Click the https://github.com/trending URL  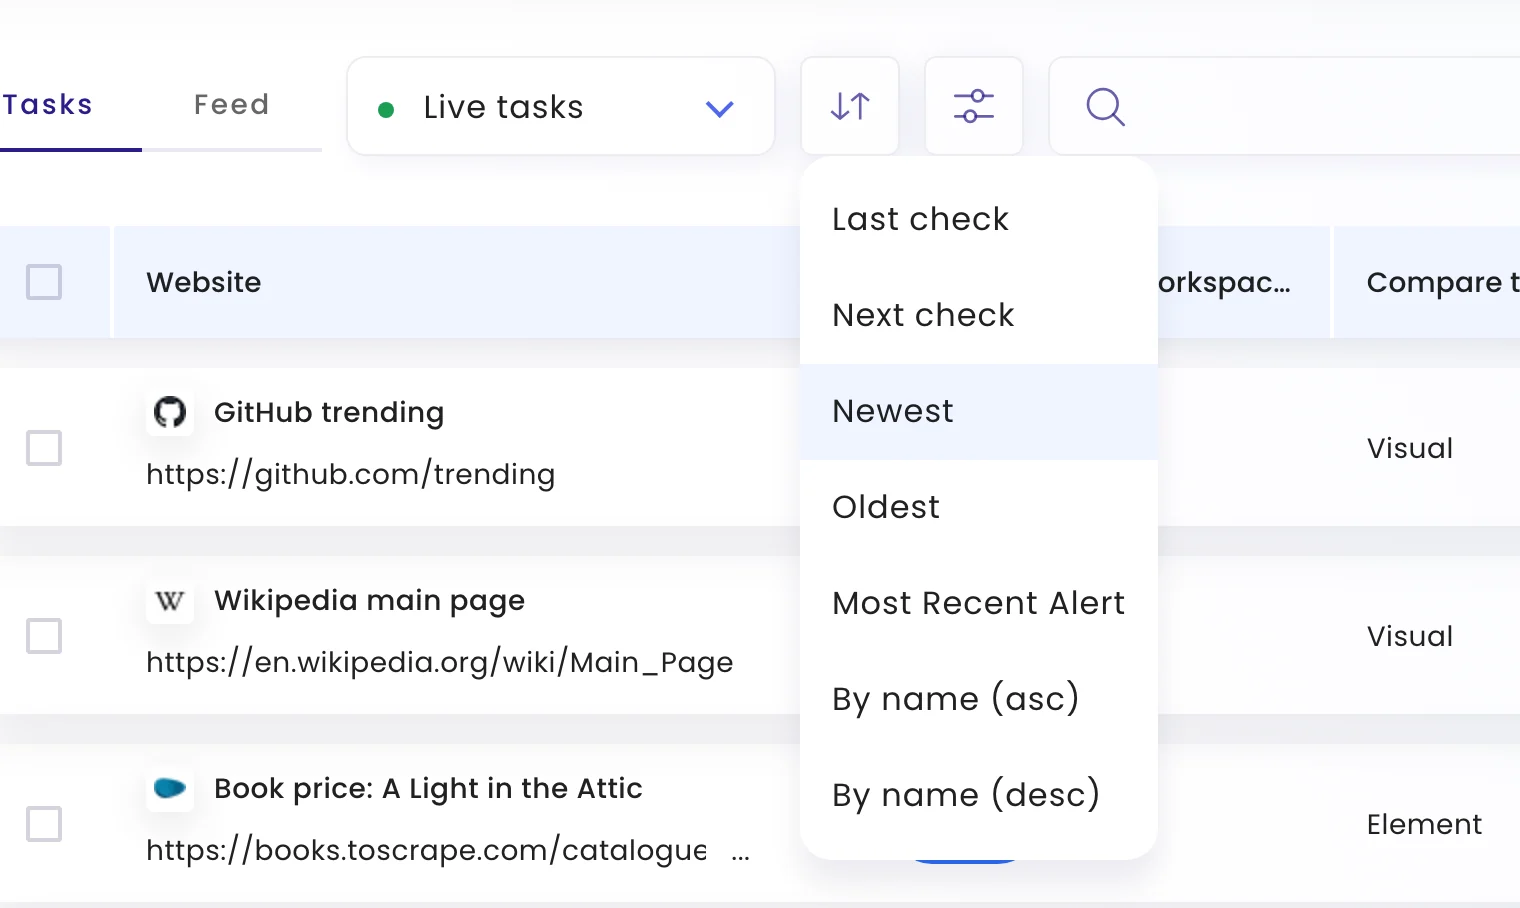[350, 474]
